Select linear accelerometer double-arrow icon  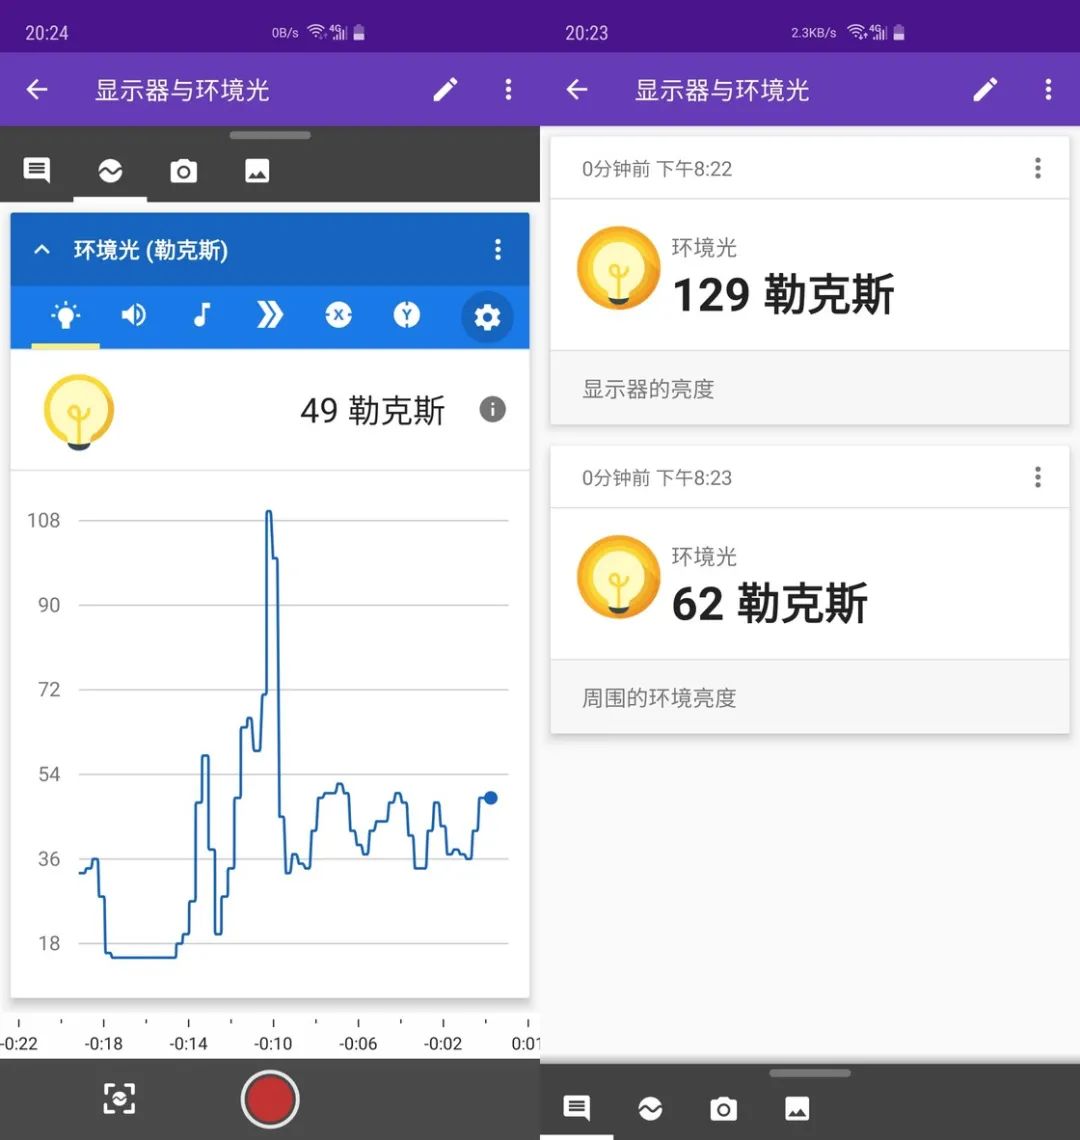pos(269,316)
